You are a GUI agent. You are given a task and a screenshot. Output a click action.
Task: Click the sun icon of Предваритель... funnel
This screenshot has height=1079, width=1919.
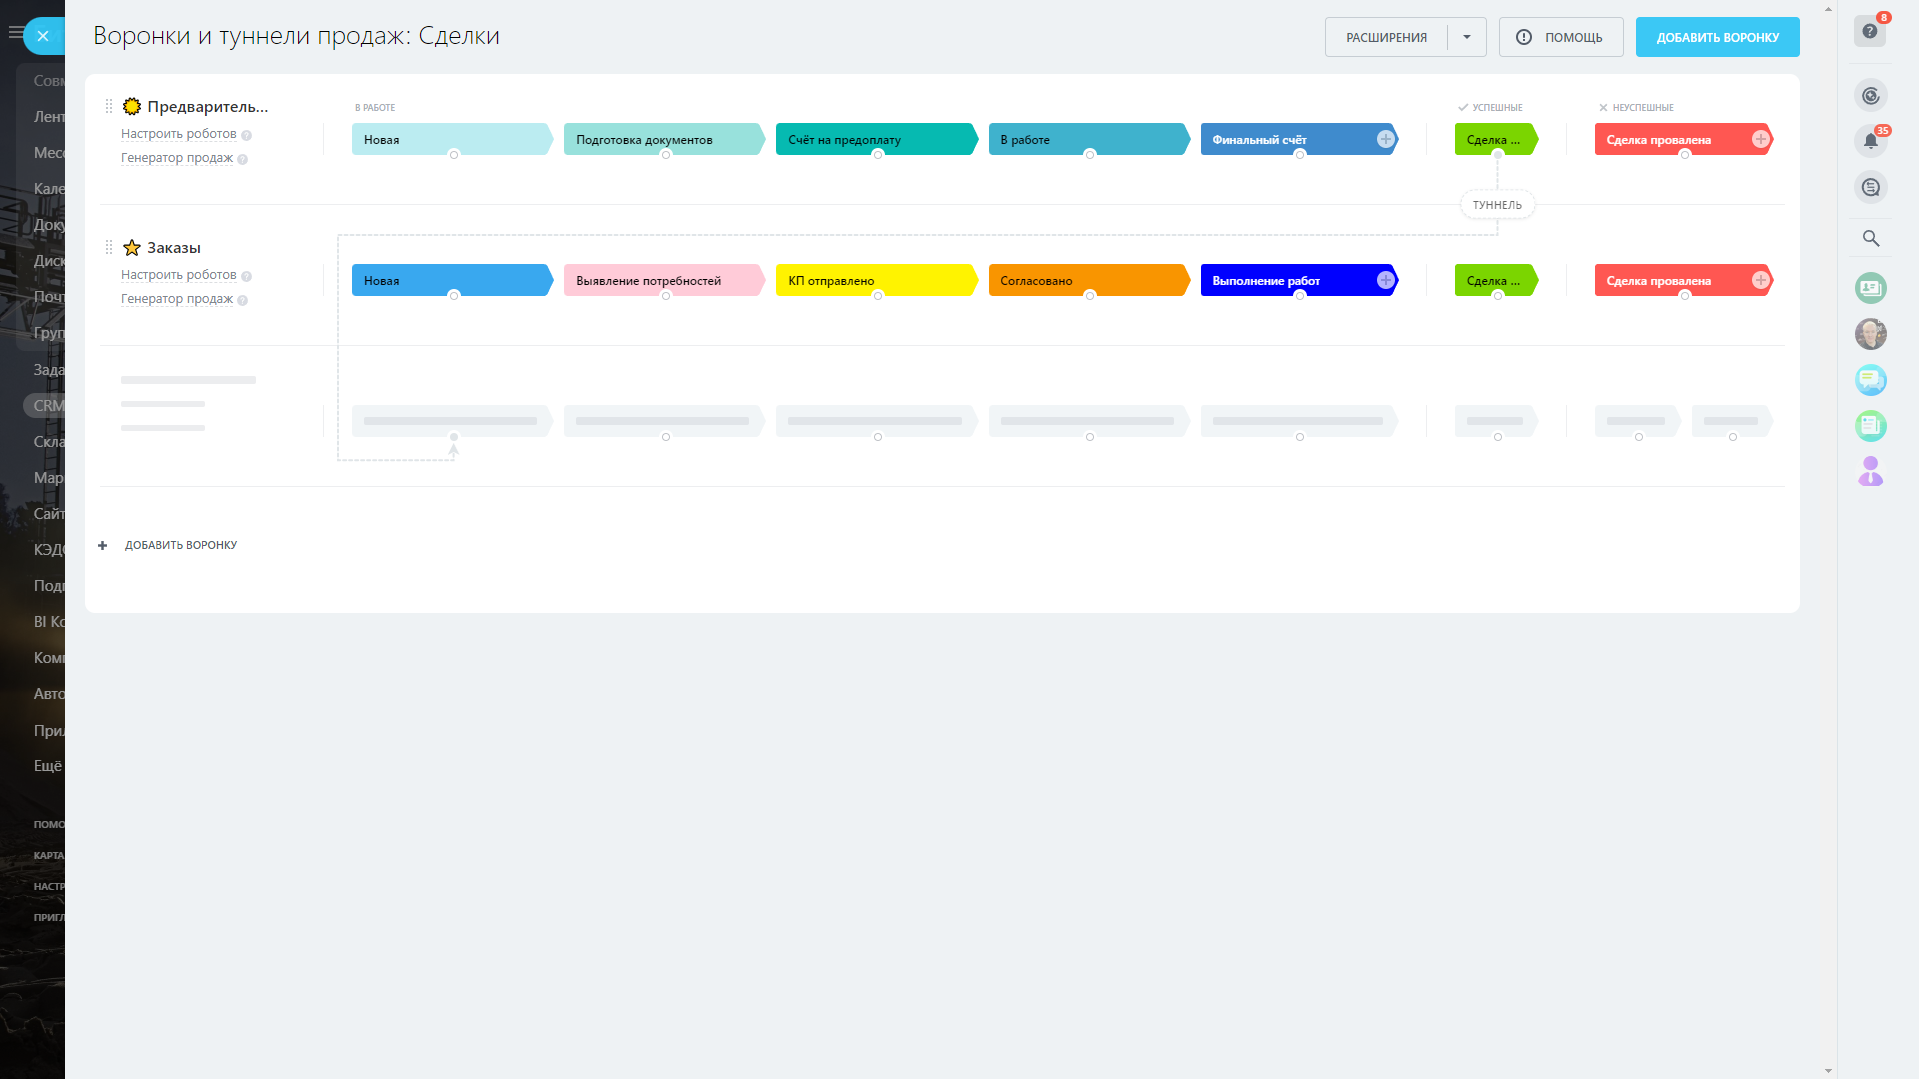coord(132,106)
